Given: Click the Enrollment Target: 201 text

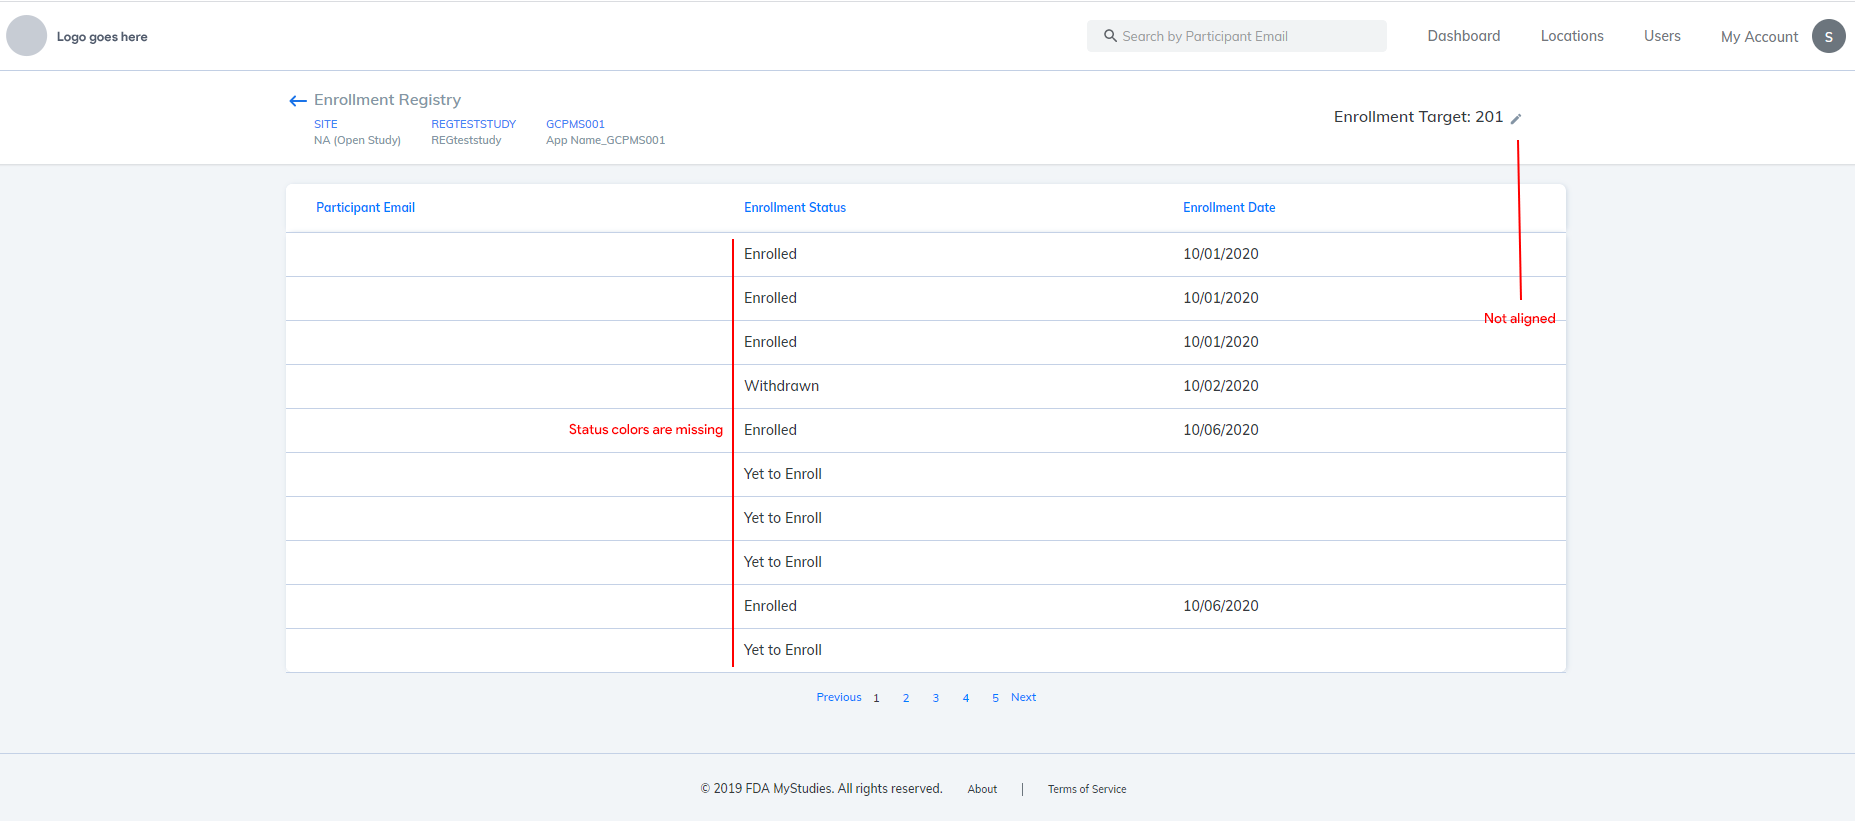Looking at the screenshot, I should pos(1418,117).
